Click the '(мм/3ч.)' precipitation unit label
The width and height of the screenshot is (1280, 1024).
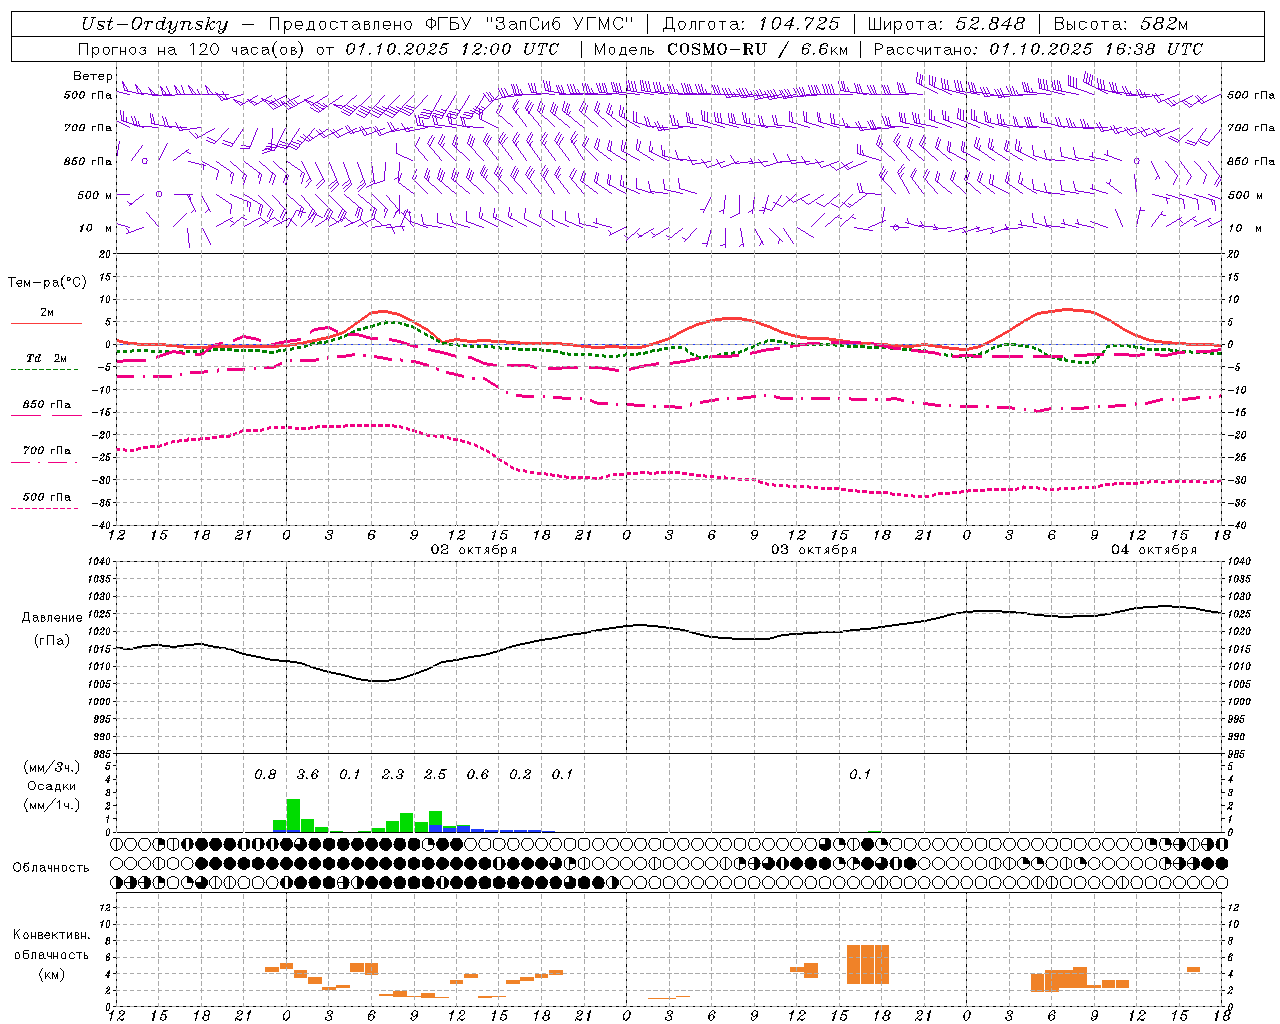(x=51, y=767)
